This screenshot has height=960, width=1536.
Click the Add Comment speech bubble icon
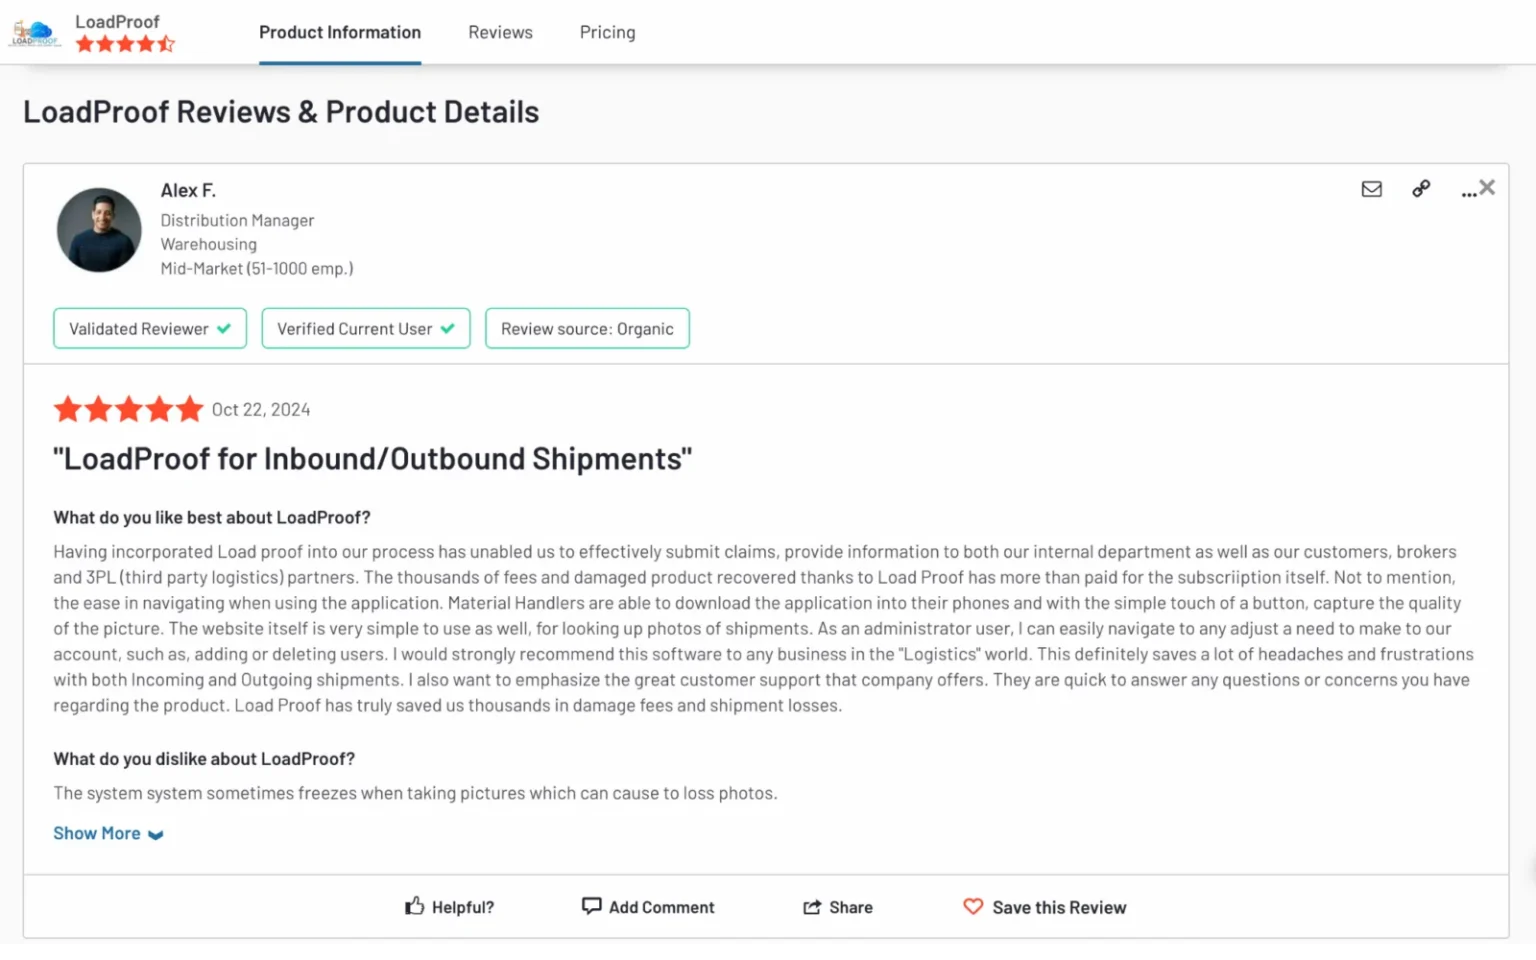point(592,906)
